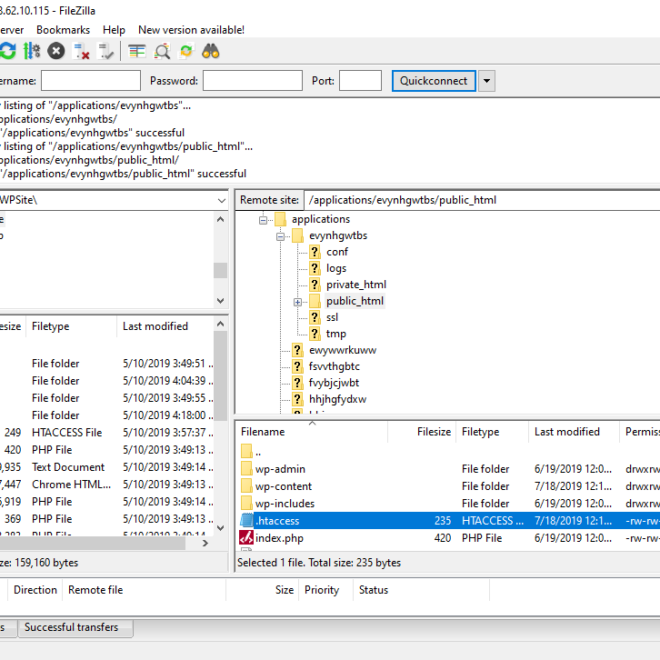Sort local files by Filetype column

coord(71,326)
